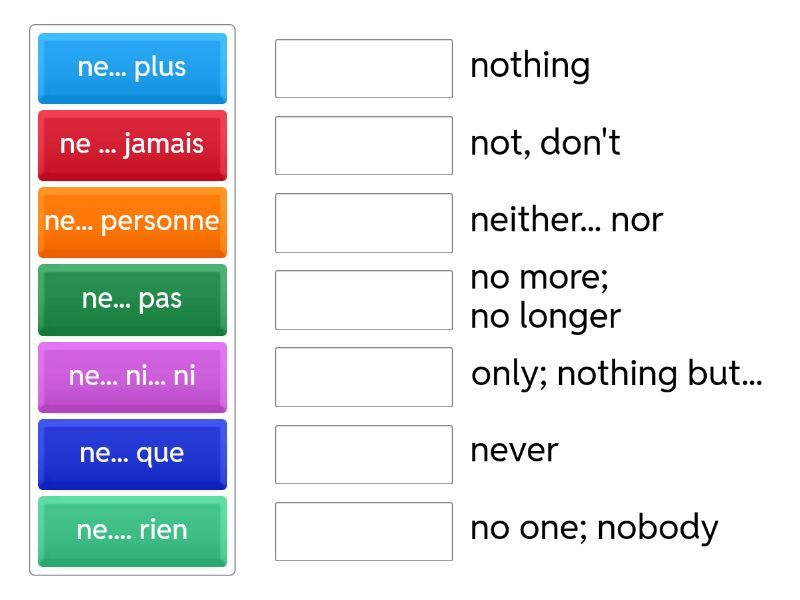The width and height of the screenshot is (800, 600).
Task: Click the orange "ne... personne" tile
Action: tap(132, 222)
